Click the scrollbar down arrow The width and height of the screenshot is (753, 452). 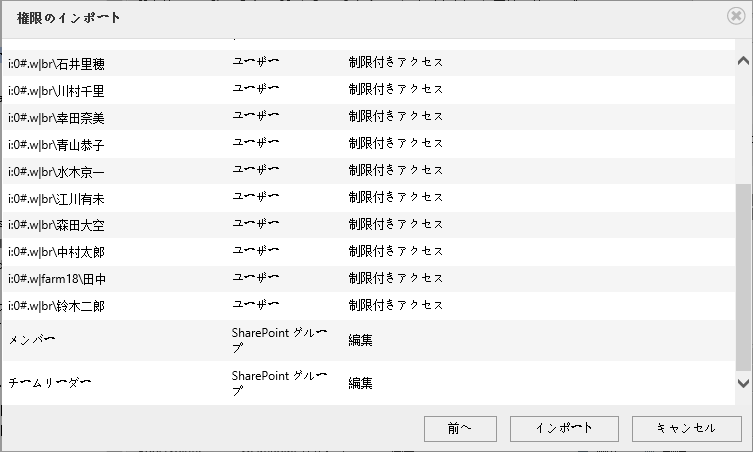(743, 383)
